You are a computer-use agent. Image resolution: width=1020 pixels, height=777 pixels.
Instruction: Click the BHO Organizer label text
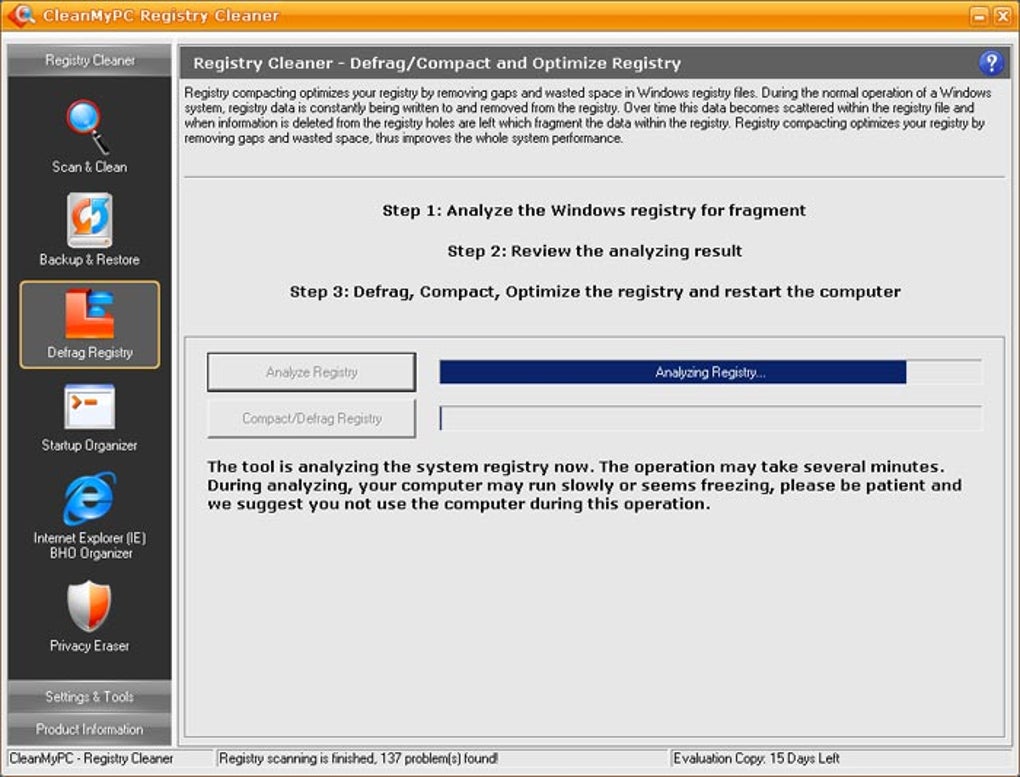click(91, 553)
